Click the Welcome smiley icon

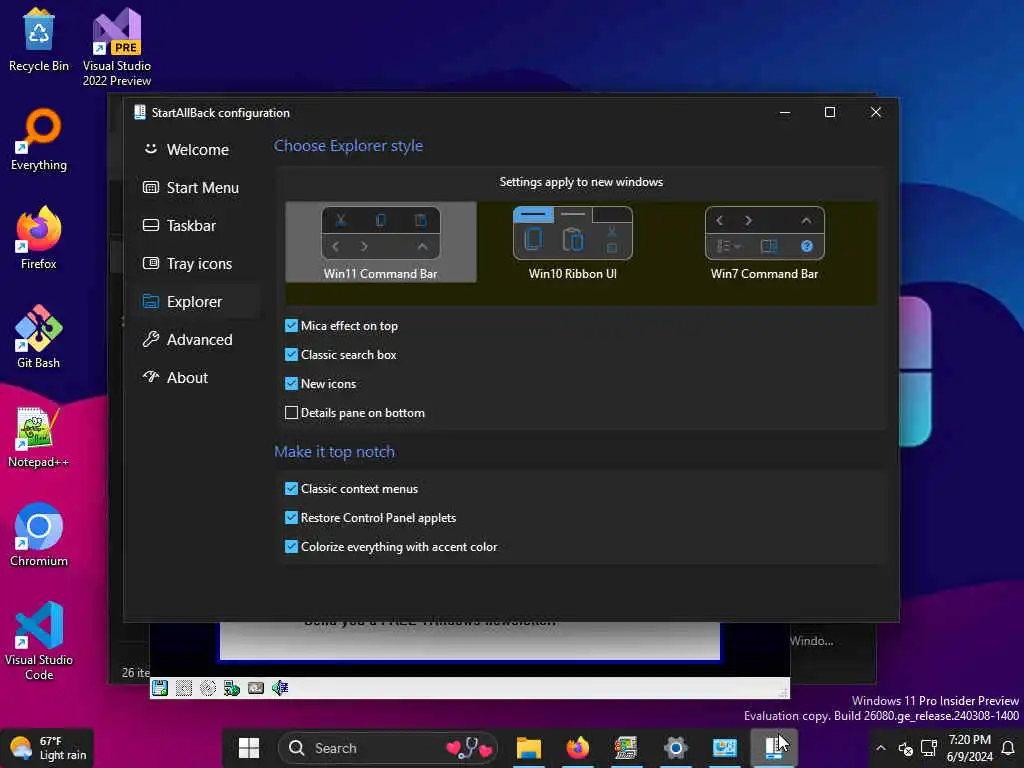click(x=151, y=149)
